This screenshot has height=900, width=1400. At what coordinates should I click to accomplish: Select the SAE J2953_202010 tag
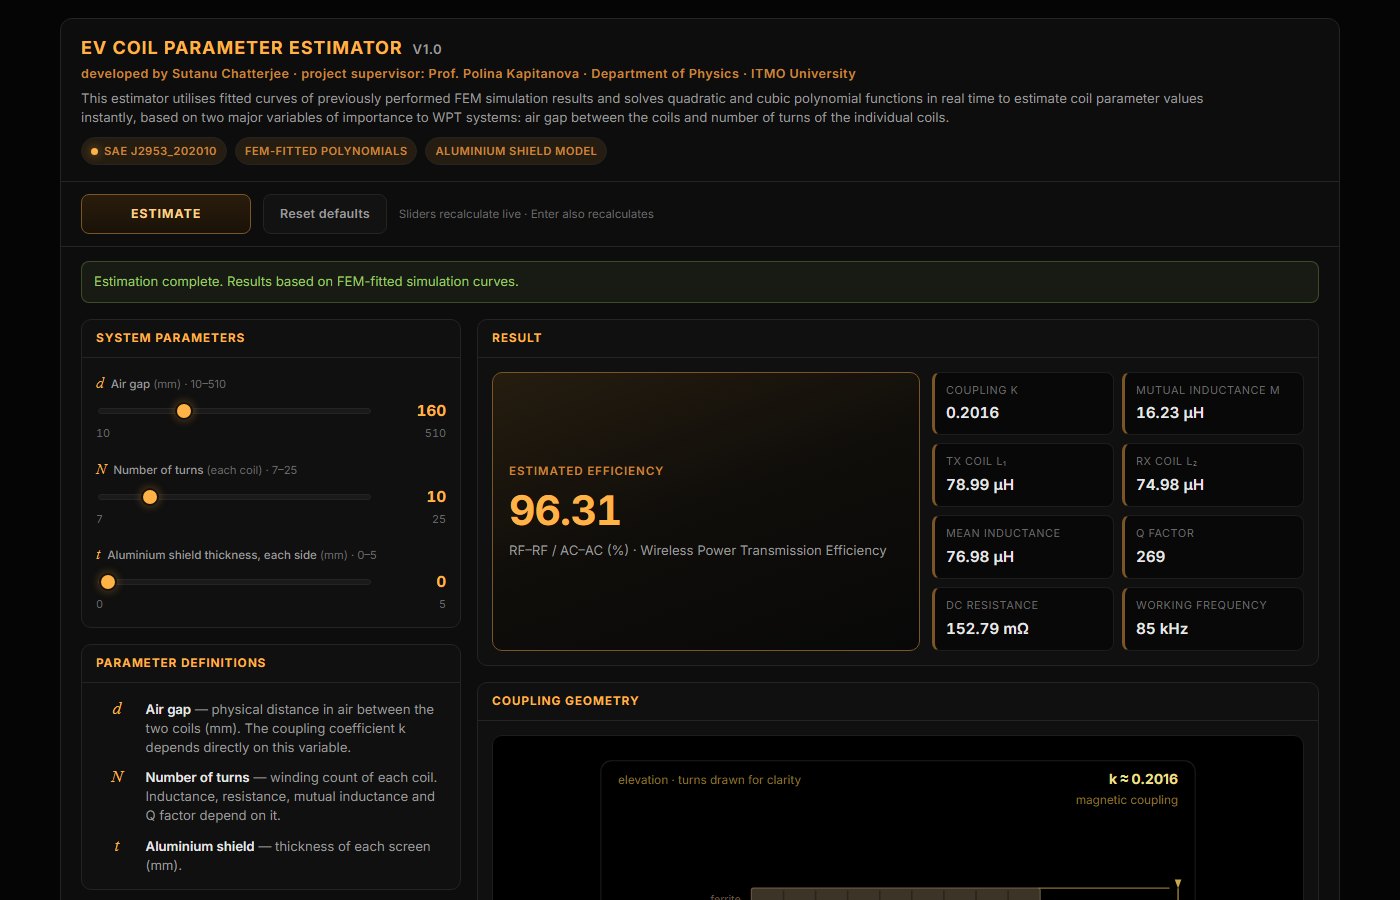(153, 151)
